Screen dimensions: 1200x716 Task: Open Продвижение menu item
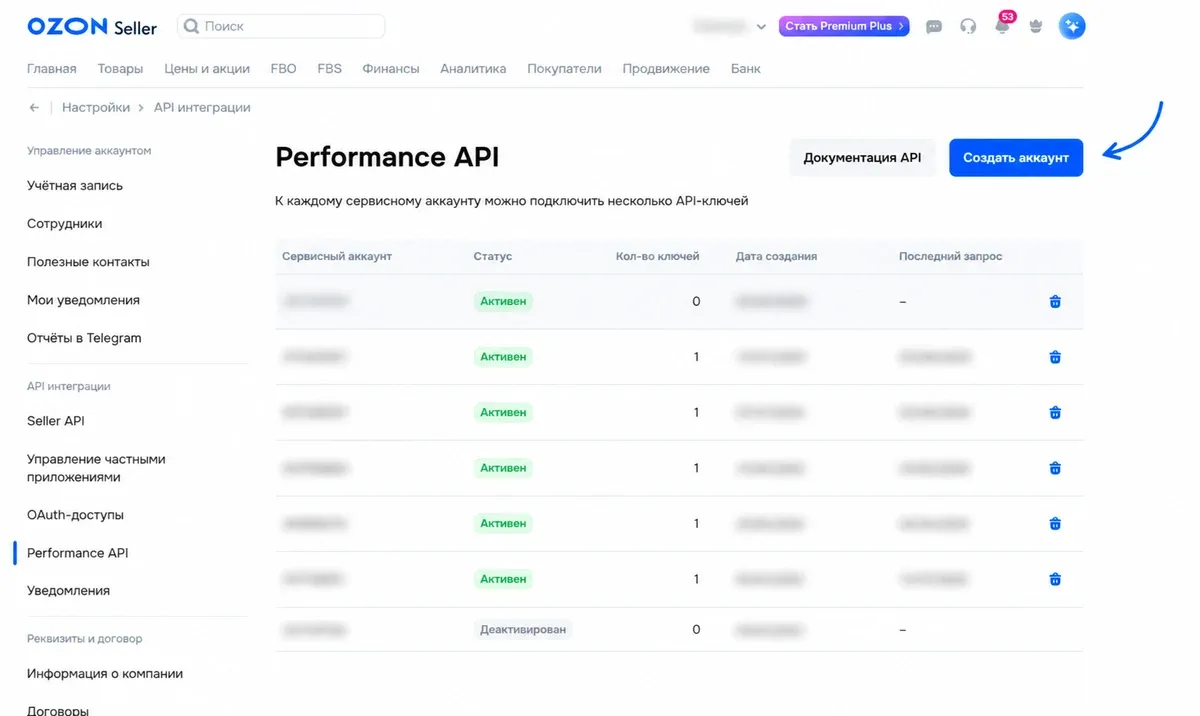tap(666, 69)
